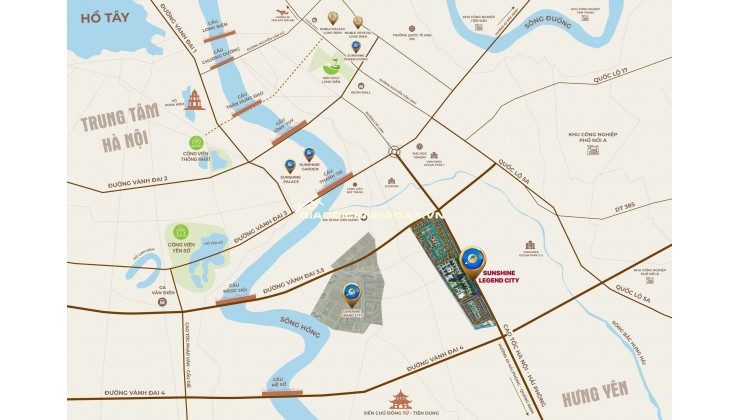Click the Cầu Mễ Sở bridge marker
Viewport: 740px width, 420px height.
click(282, 392)
